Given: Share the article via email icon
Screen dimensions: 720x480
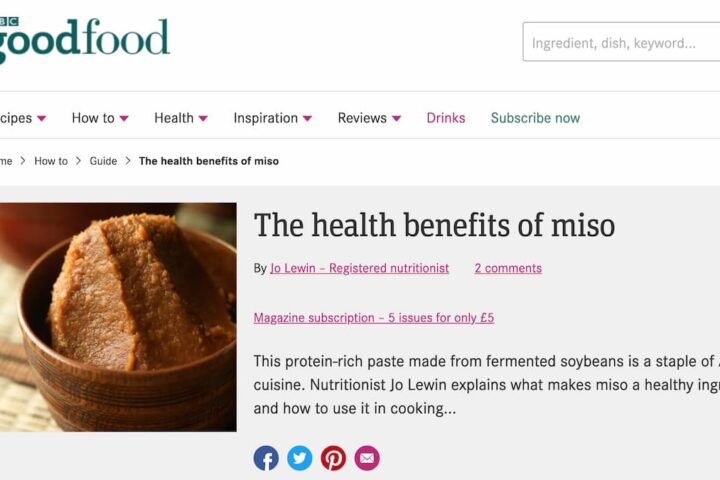Looking at the screenshot, I should click(x=367, y=458).
